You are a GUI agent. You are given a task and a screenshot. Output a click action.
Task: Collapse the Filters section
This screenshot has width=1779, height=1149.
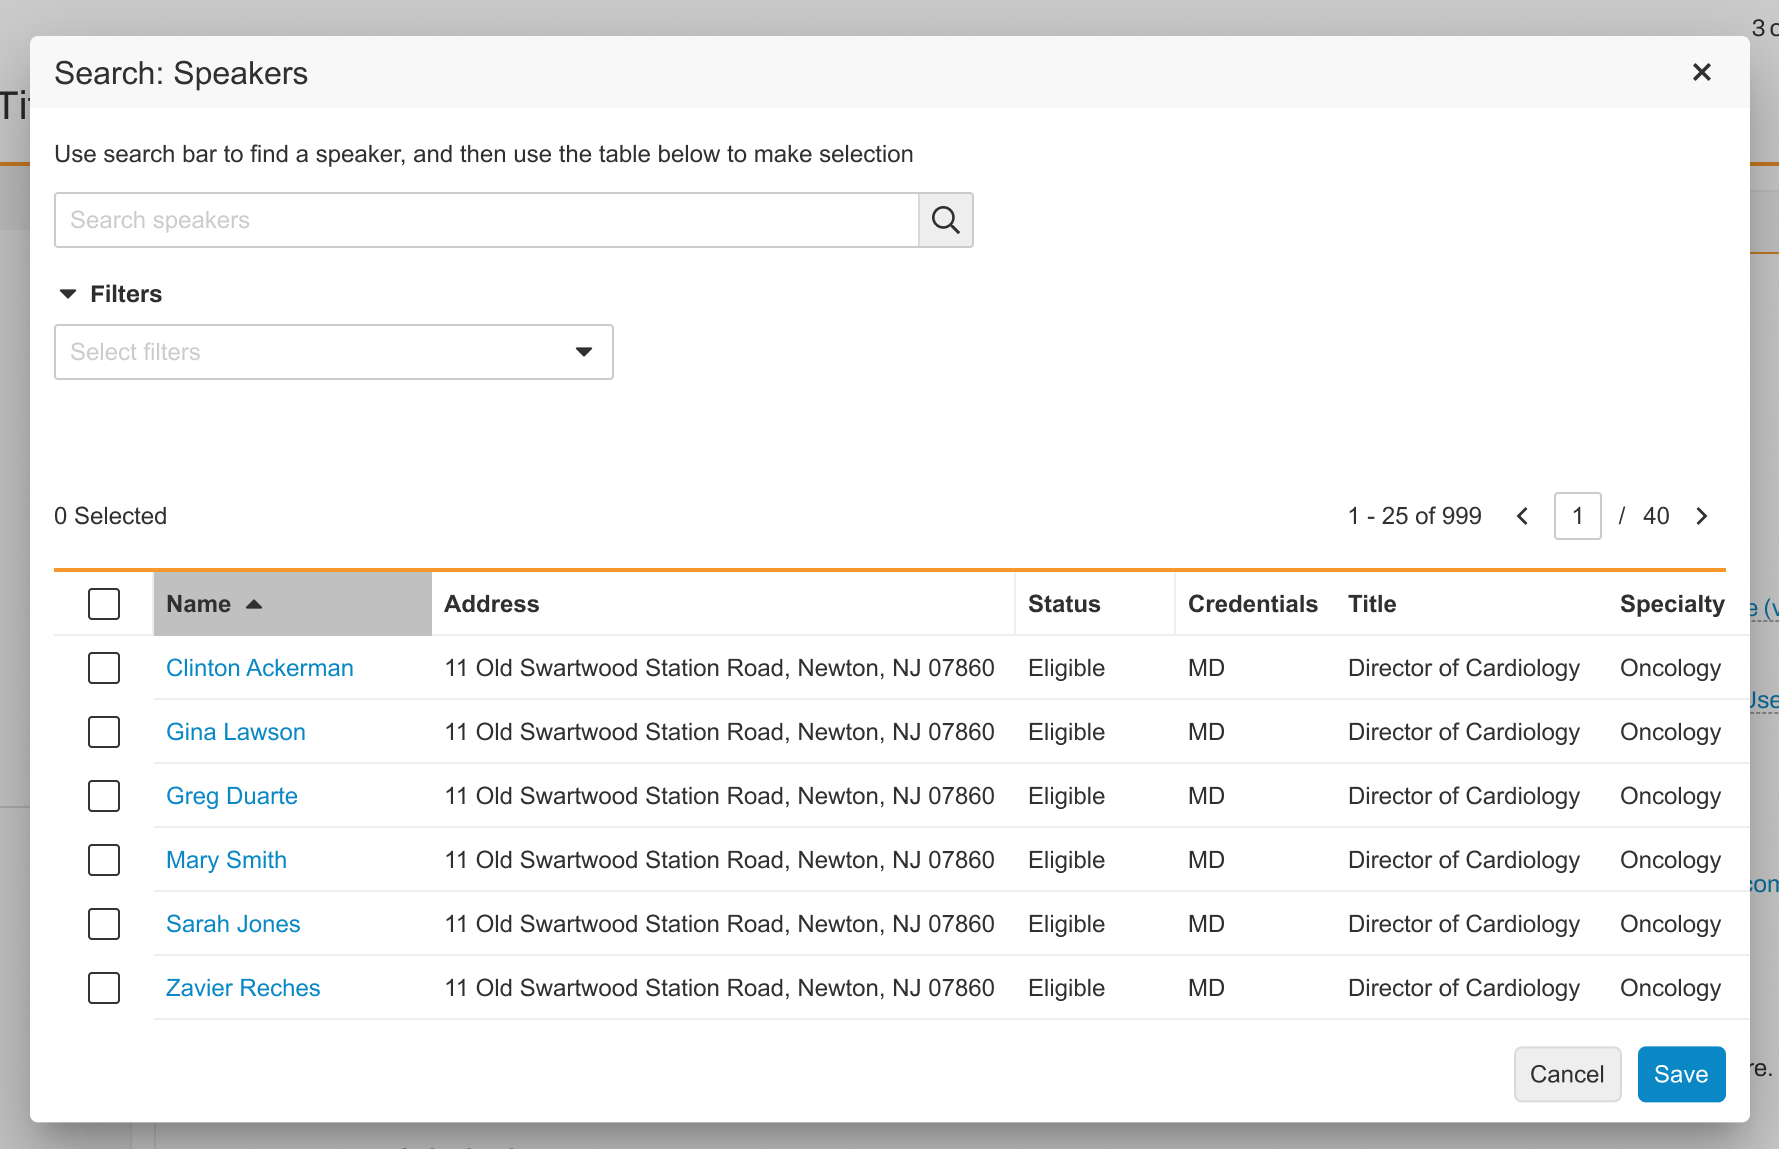click(x=68, y=294)
